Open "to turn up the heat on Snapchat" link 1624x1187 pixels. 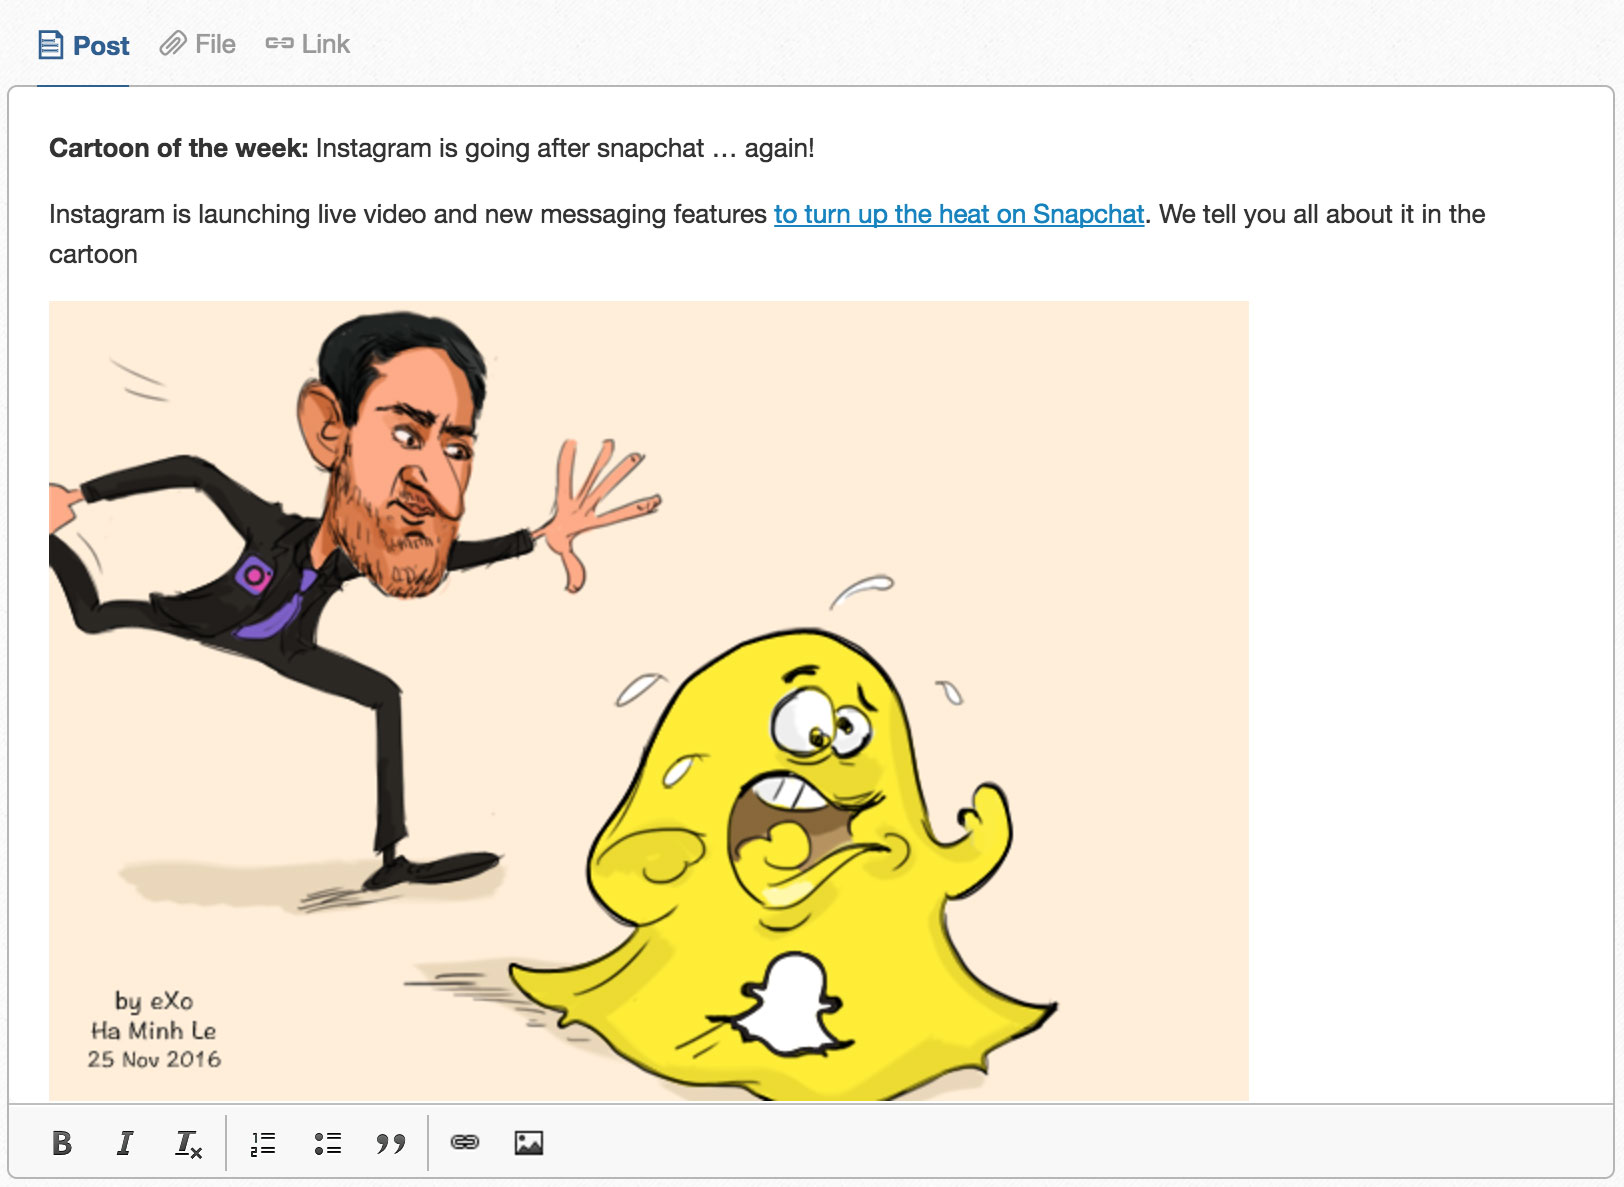pos(958,215)
